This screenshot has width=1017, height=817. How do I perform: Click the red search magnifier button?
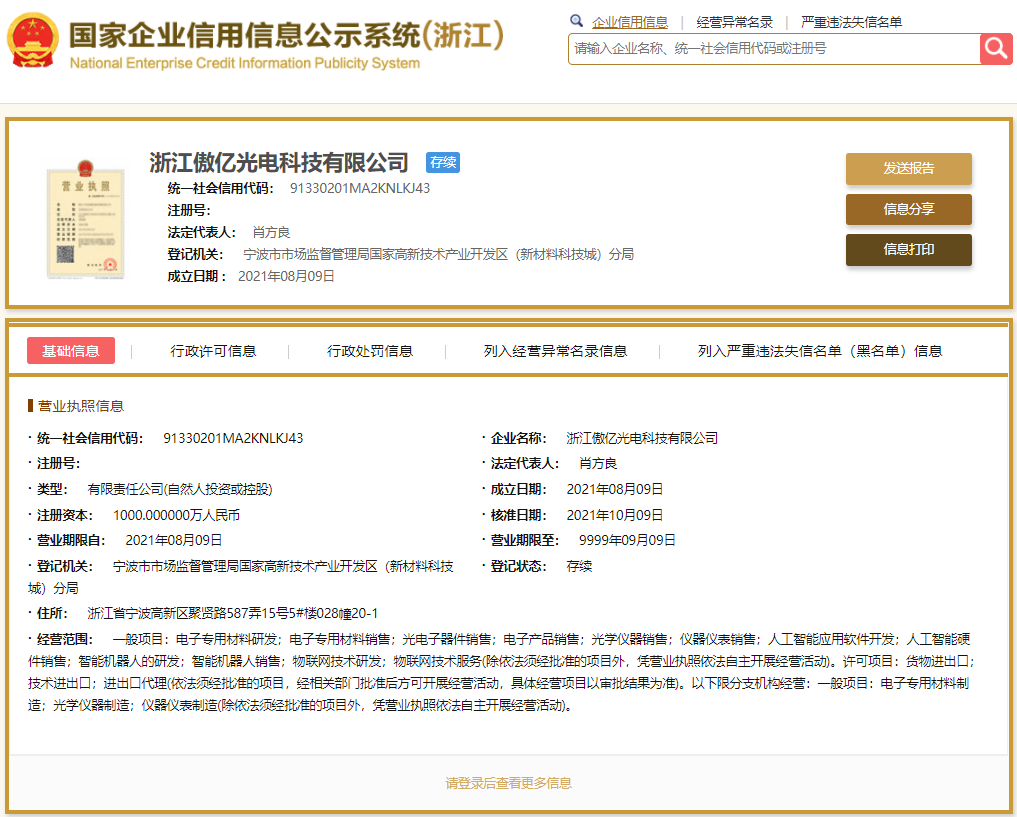pos(996,49)
